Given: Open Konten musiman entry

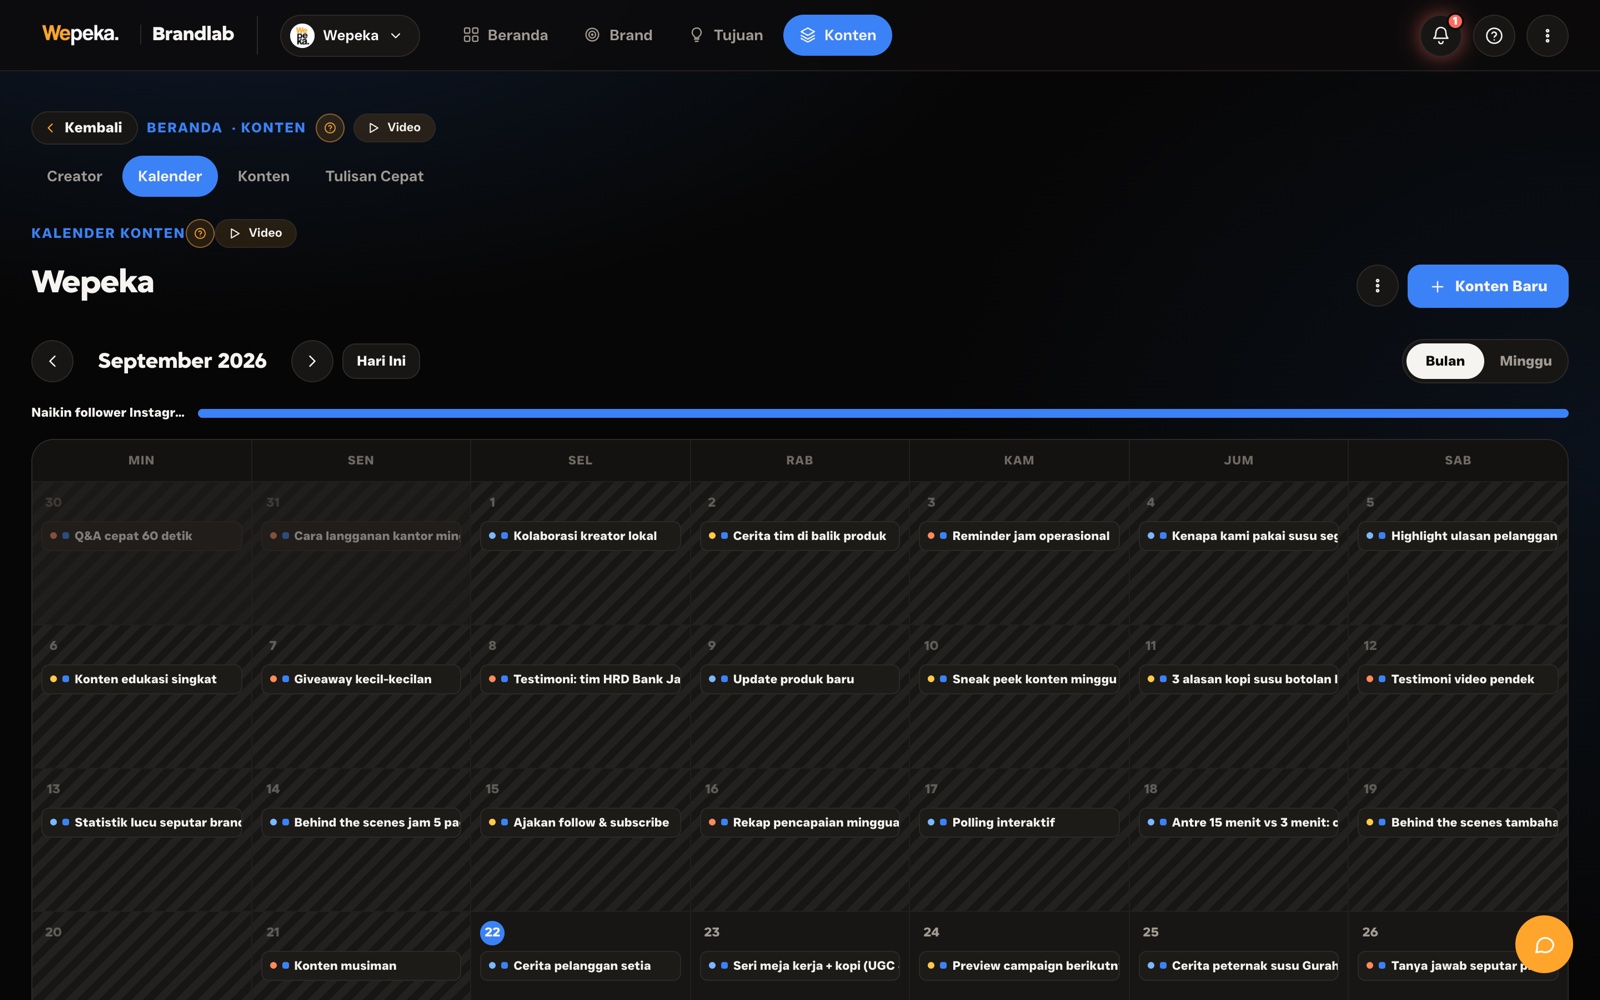Looking at the screenshot, I should [x=361, y=966].
